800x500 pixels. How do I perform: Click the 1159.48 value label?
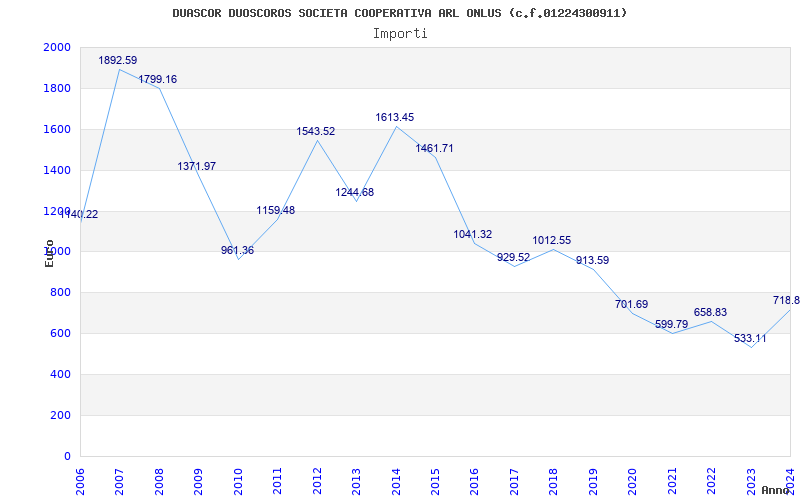pyautogui.click(x=276, y=210)
